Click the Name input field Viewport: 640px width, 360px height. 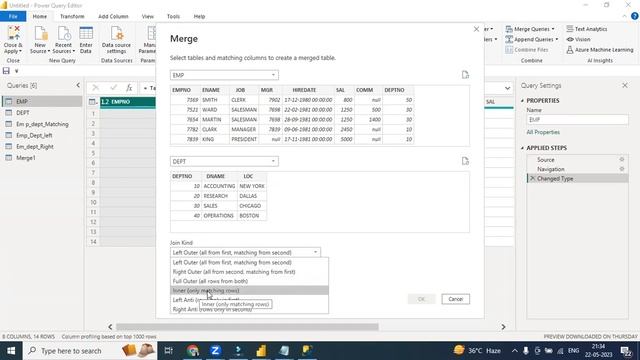click(x=577, y=120)
